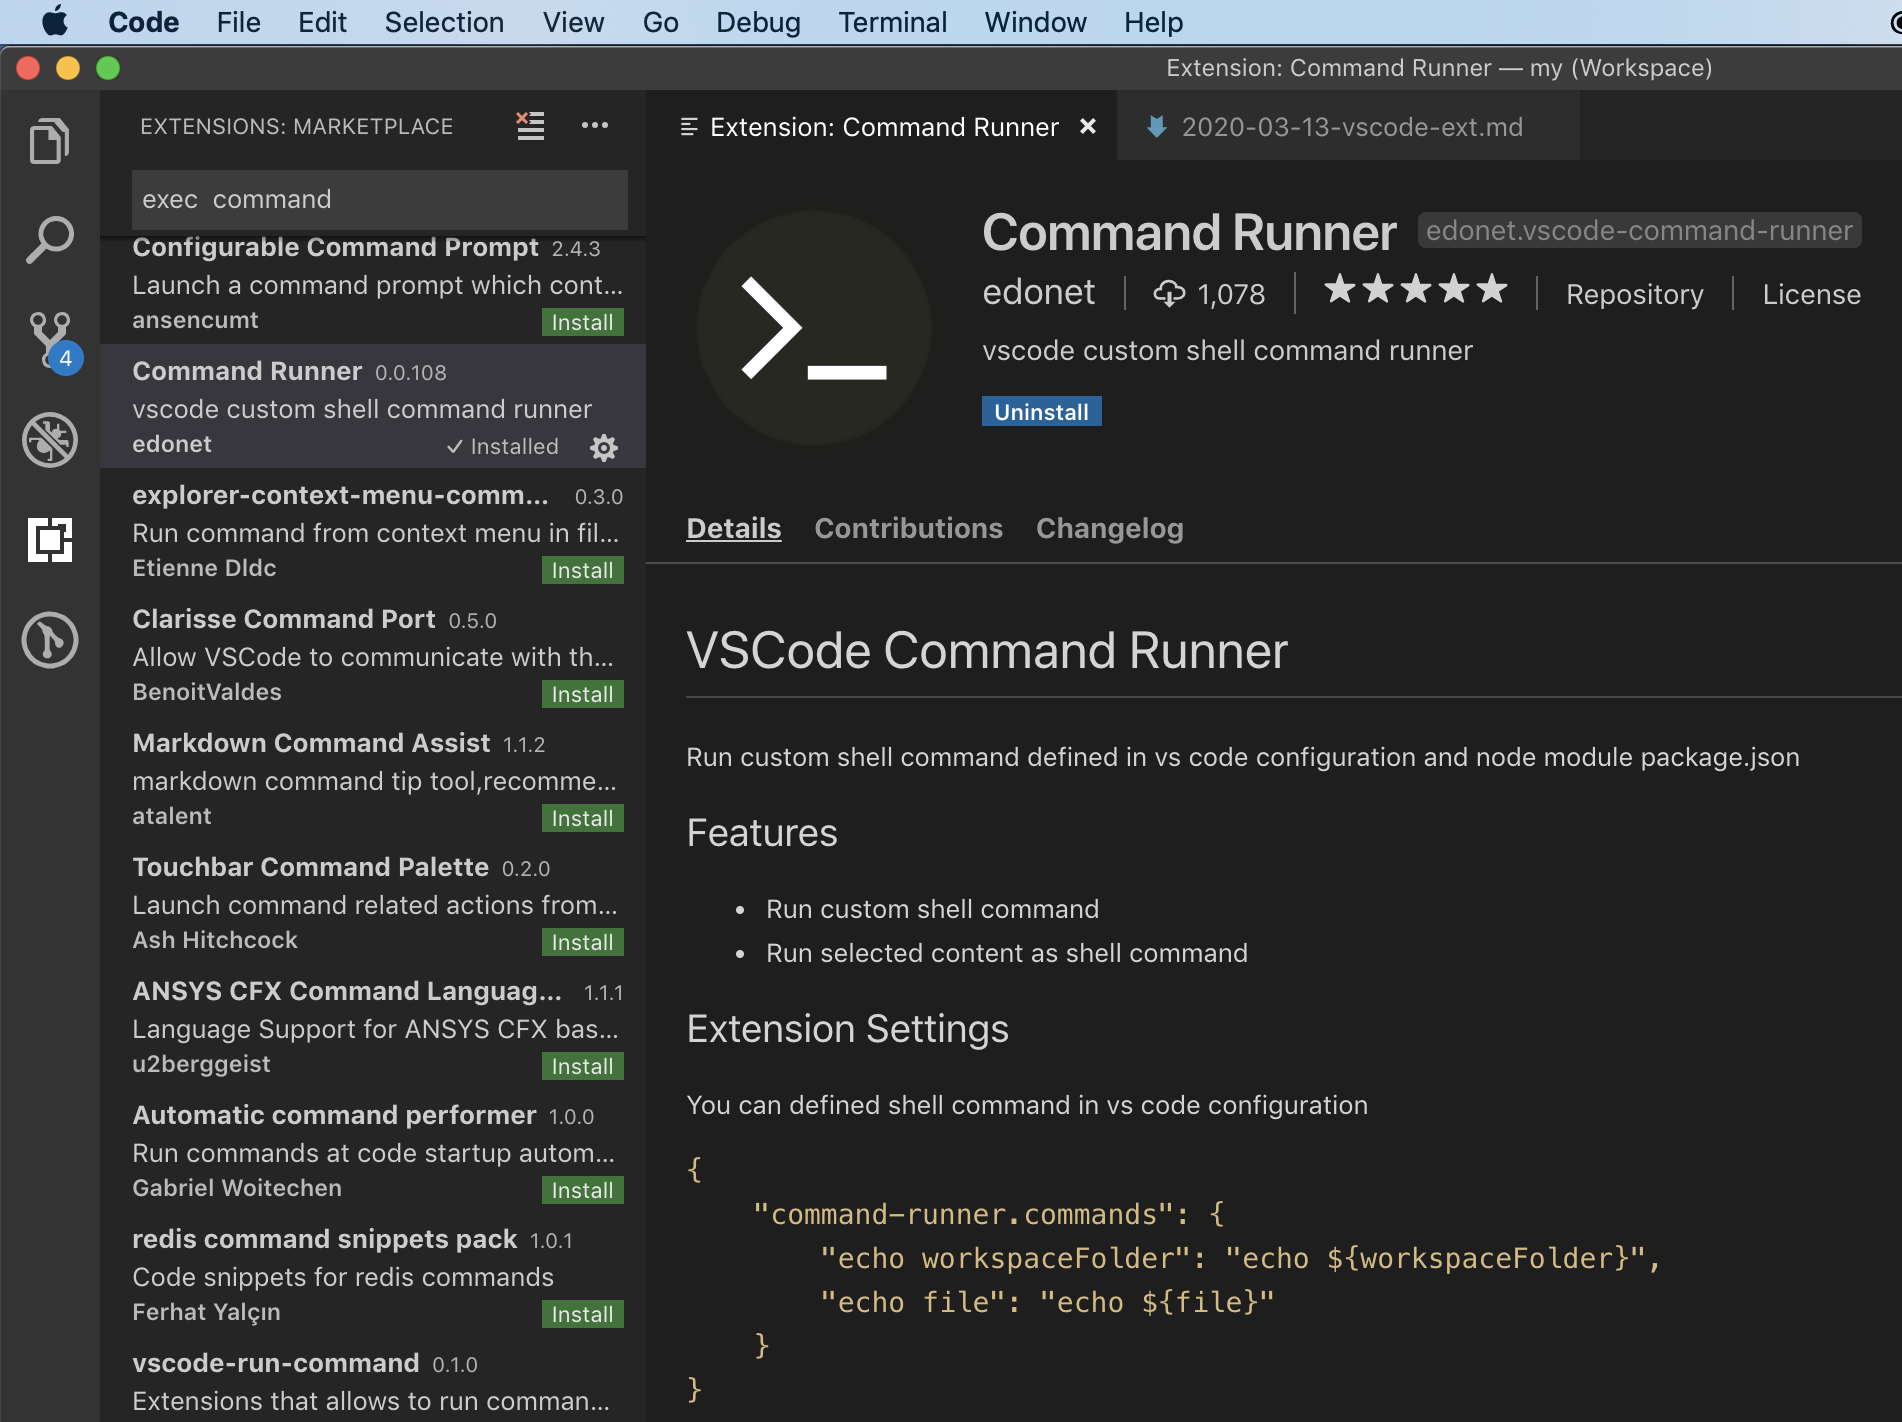Switch to the Changelog tab
This screenshot has height=1422, width=1902.
(x=1109, y=528)
